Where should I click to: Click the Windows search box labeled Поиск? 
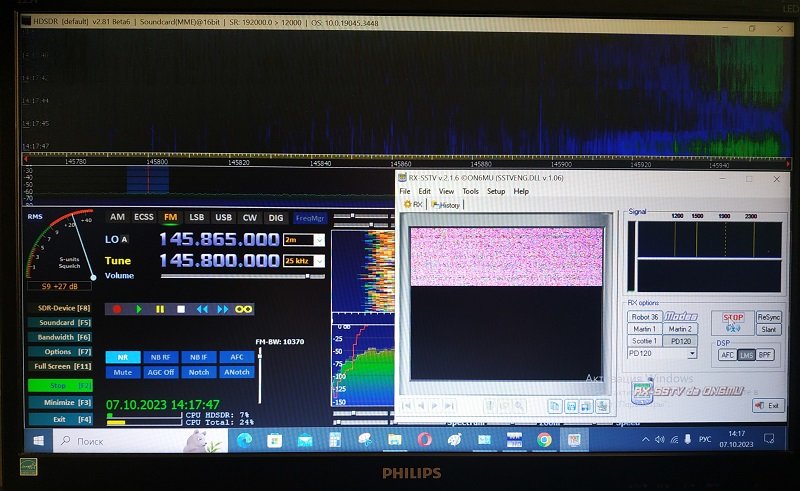(x=140, y=441)
